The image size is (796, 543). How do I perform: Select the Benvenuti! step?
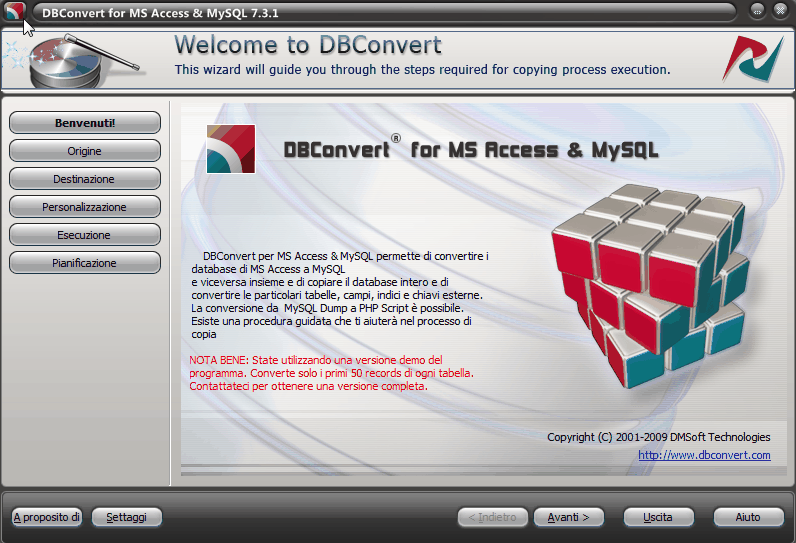[x=85, y=123]
